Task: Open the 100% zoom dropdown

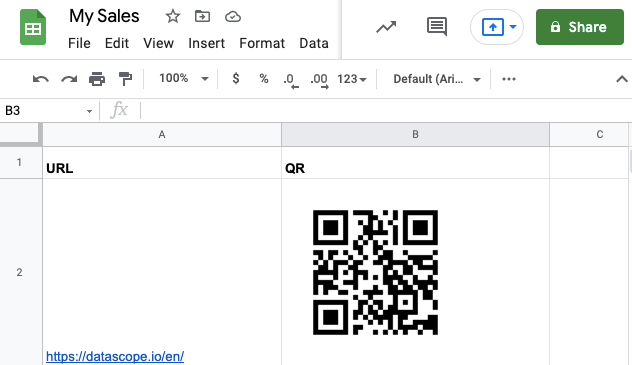Action: click(184, 79)
